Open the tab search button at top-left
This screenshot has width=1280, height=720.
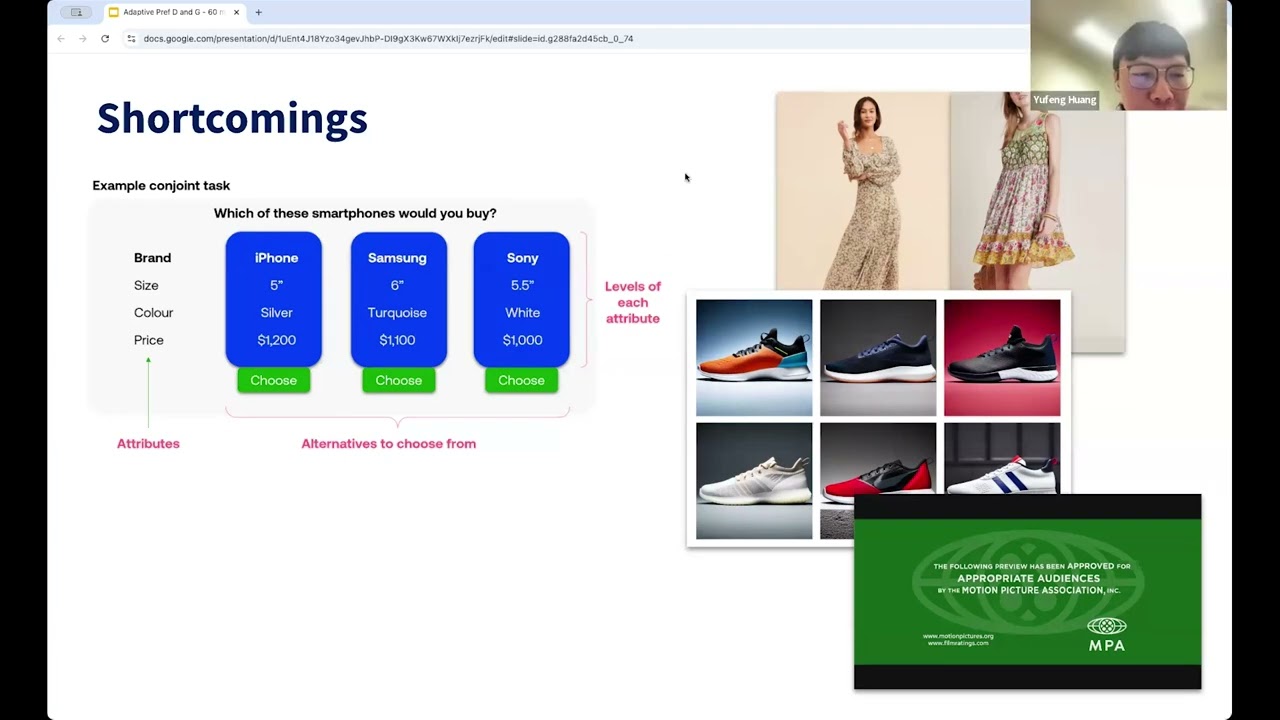76,12
